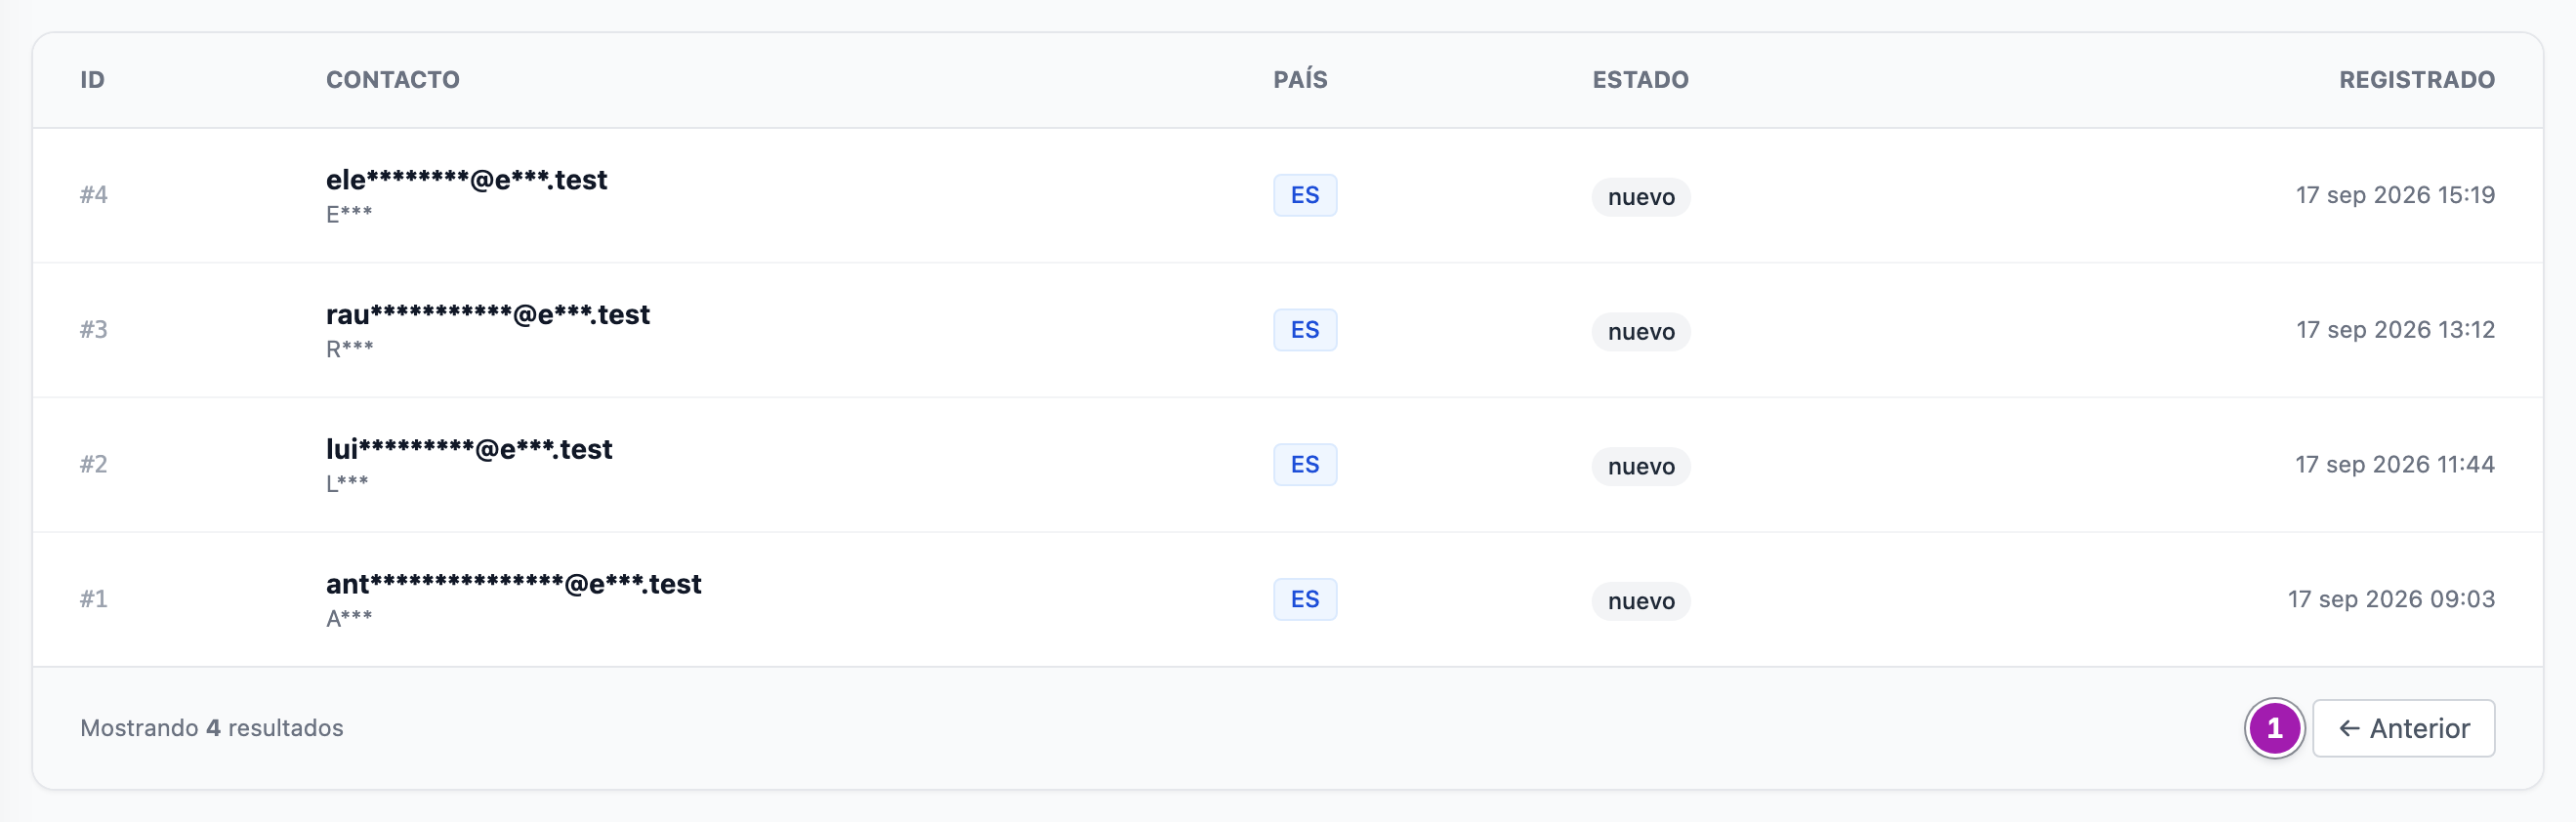Click the date 17 sep 2026 09:03

point(2391,599)
